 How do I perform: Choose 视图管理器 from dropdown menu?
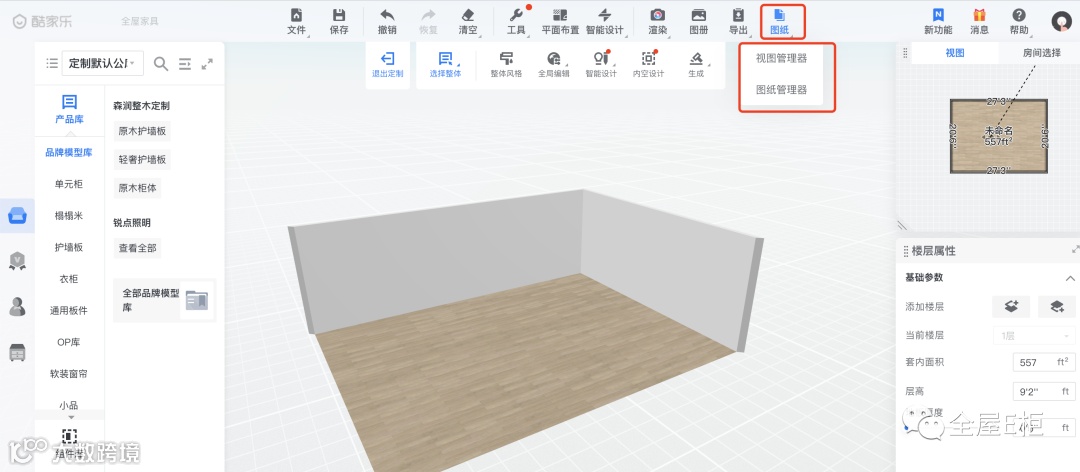[781, 59]
